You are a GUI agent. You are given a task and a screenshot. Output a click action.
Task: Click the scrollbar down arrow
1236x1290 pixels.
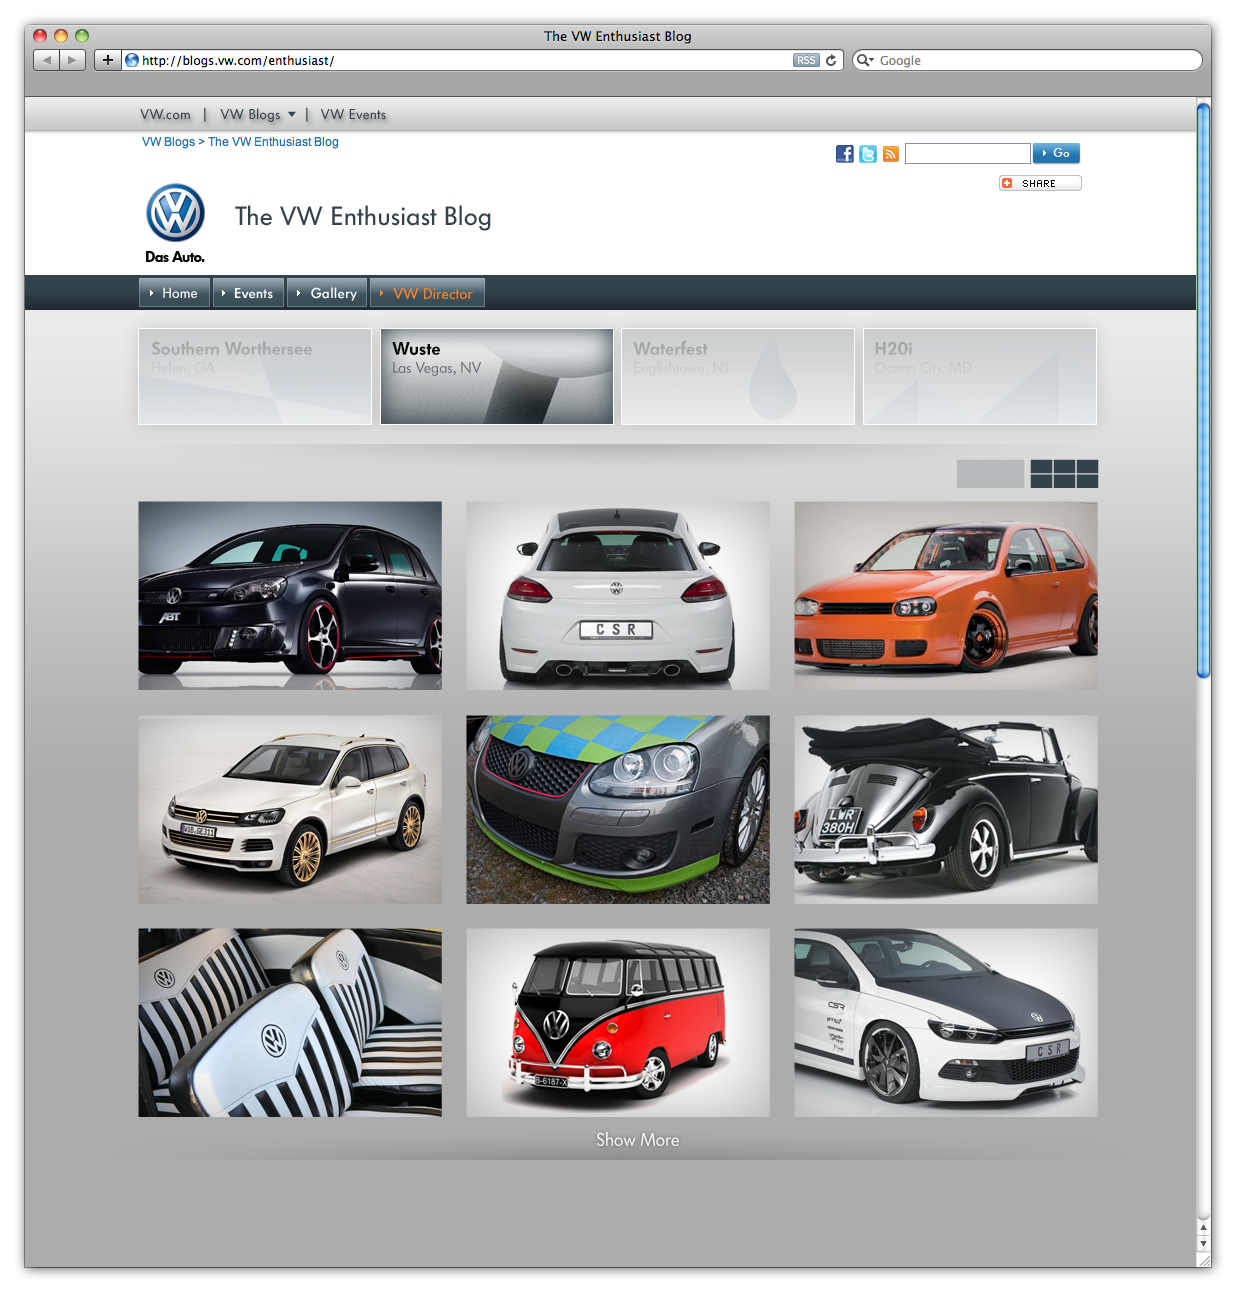click(x=1203, y=1244)
